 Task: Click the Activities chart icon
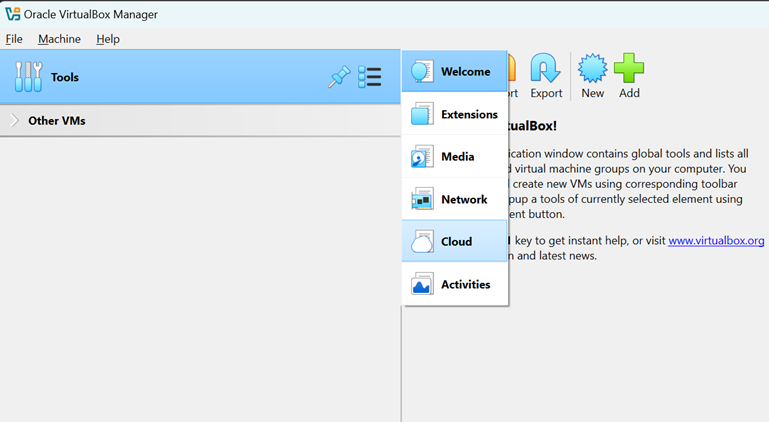pyautogui.click(x=422, y=284)
